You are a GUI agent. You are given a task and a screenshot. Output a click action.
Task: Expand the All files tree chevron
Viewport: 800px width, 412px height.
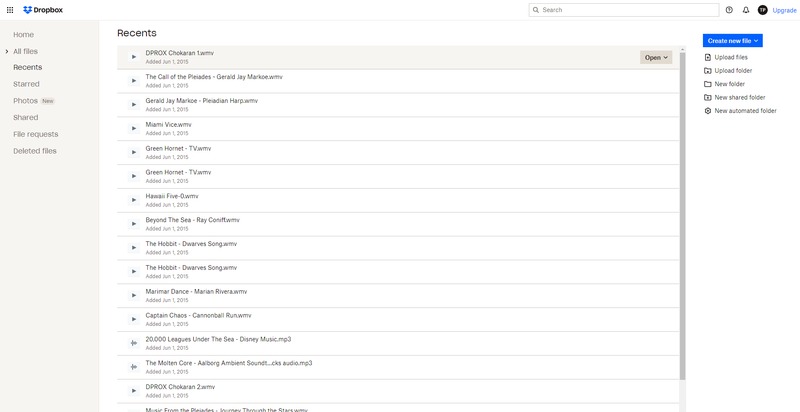pyautogui.click(x=7, y=52)
